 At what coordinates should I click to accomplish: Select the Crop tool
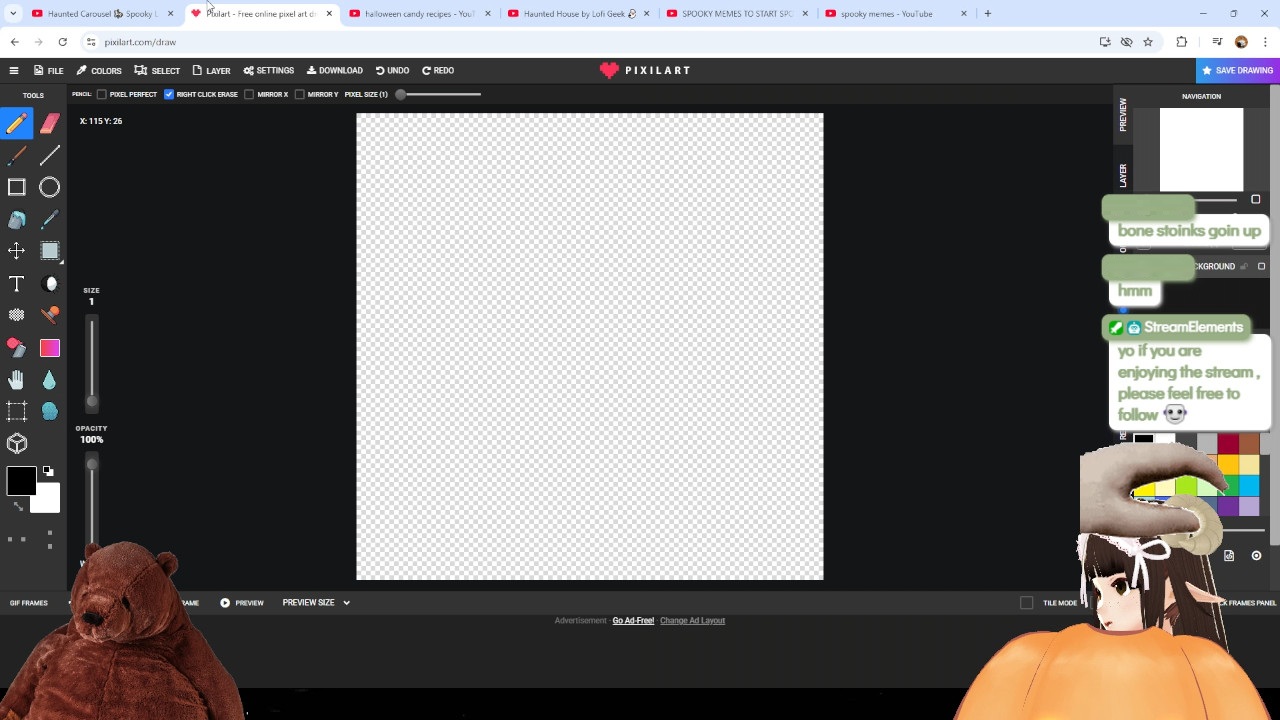17,411
